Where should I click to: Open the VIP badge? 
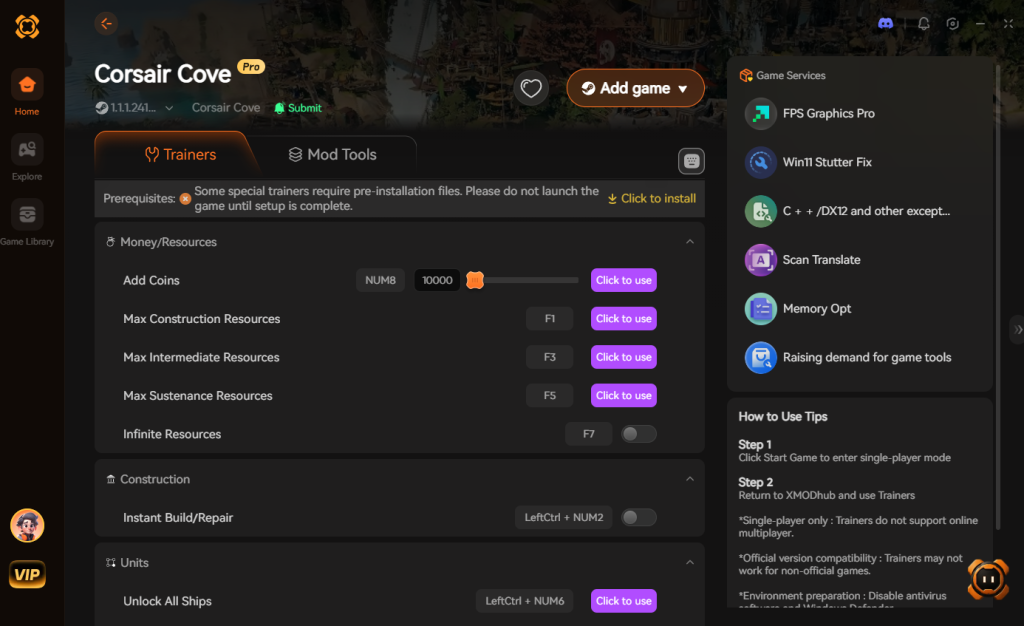tap(27, 574)
